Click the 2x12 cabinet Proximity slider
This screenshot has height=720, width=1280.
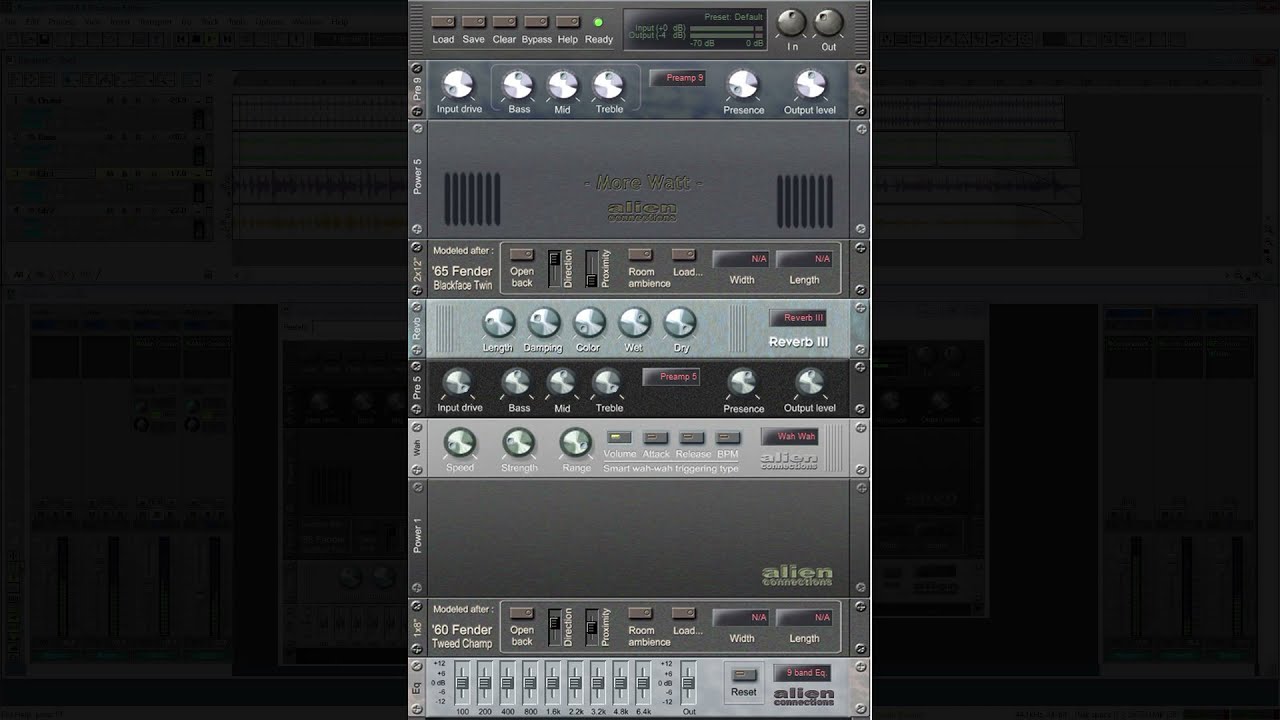point(591,268)
